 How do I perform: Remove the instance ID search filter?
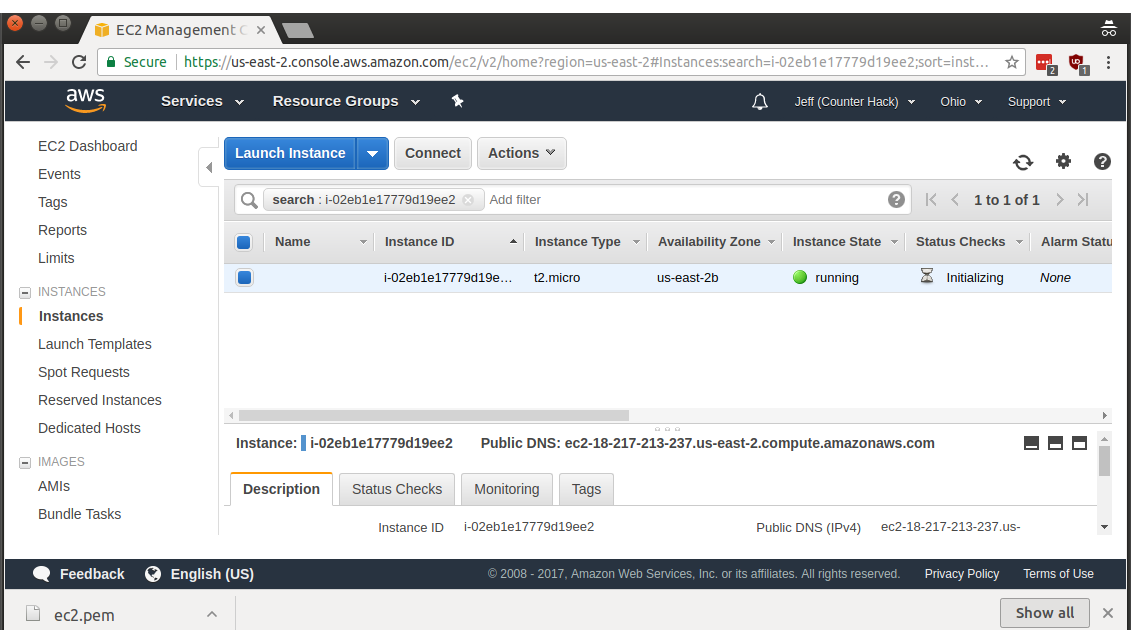click(x=468, y=200)
